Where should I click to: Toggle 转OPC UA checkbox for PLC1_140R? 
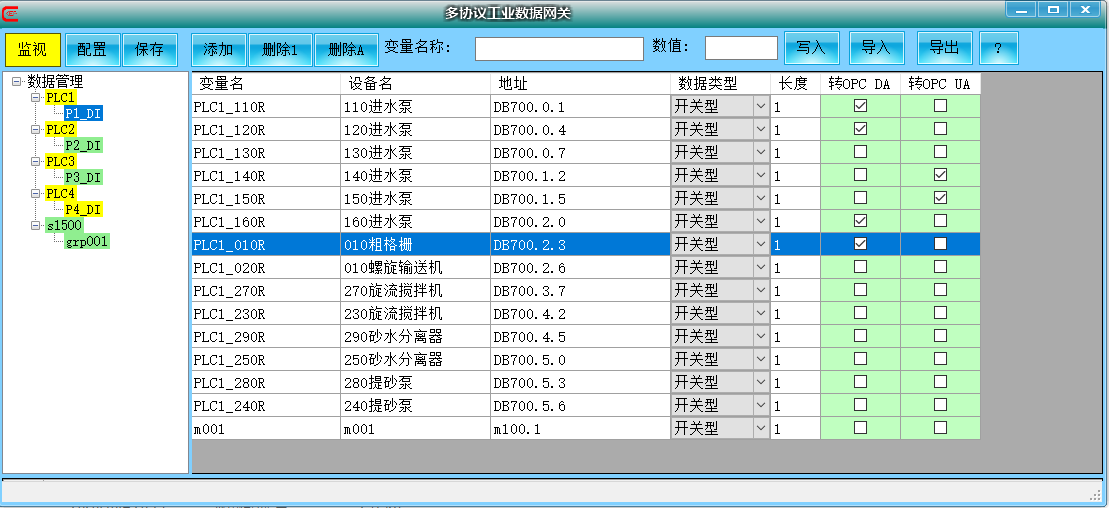point(940,175)
